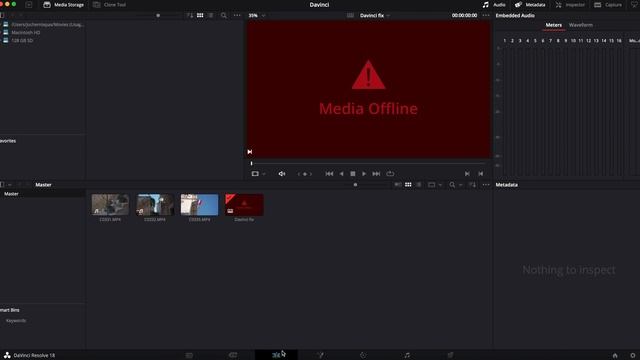The width and height of the screenshot is (640, 360).
Task: Set the mark out point
Action: tap(480, 174)
